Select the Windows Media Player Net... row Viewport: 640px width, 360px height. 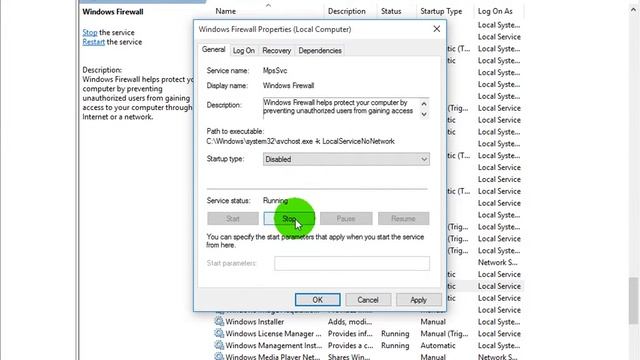(369, 356)
